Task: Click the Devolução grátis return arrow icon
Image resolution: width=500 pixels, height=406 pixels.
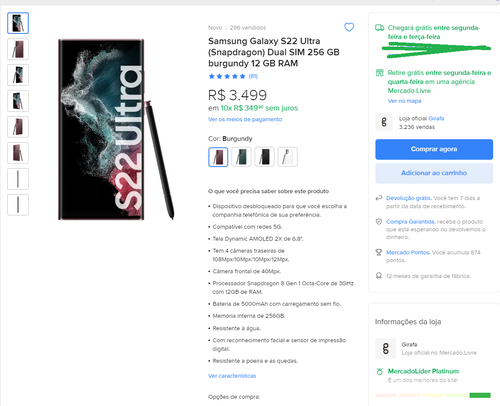Action: pos(379,198)
